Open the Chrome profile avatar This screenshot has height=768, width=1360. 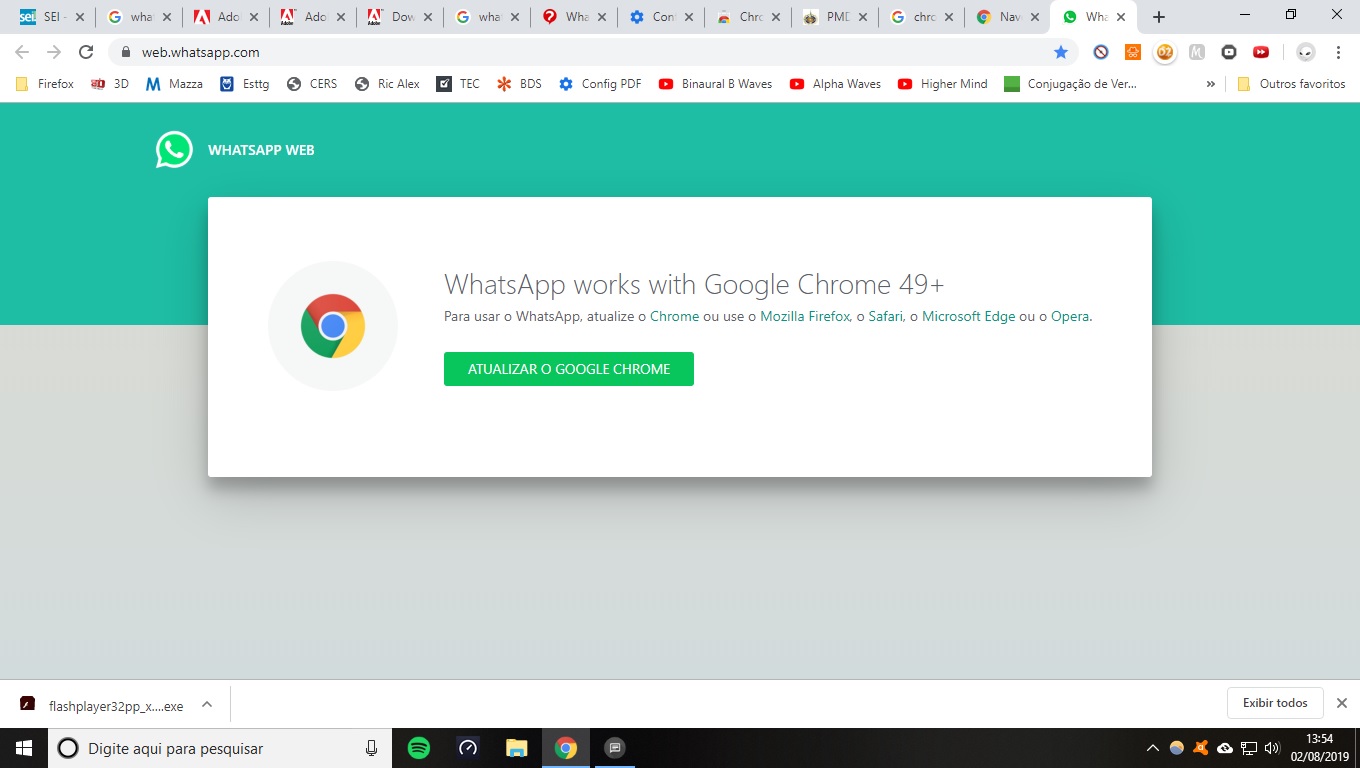pos(1305,52)
